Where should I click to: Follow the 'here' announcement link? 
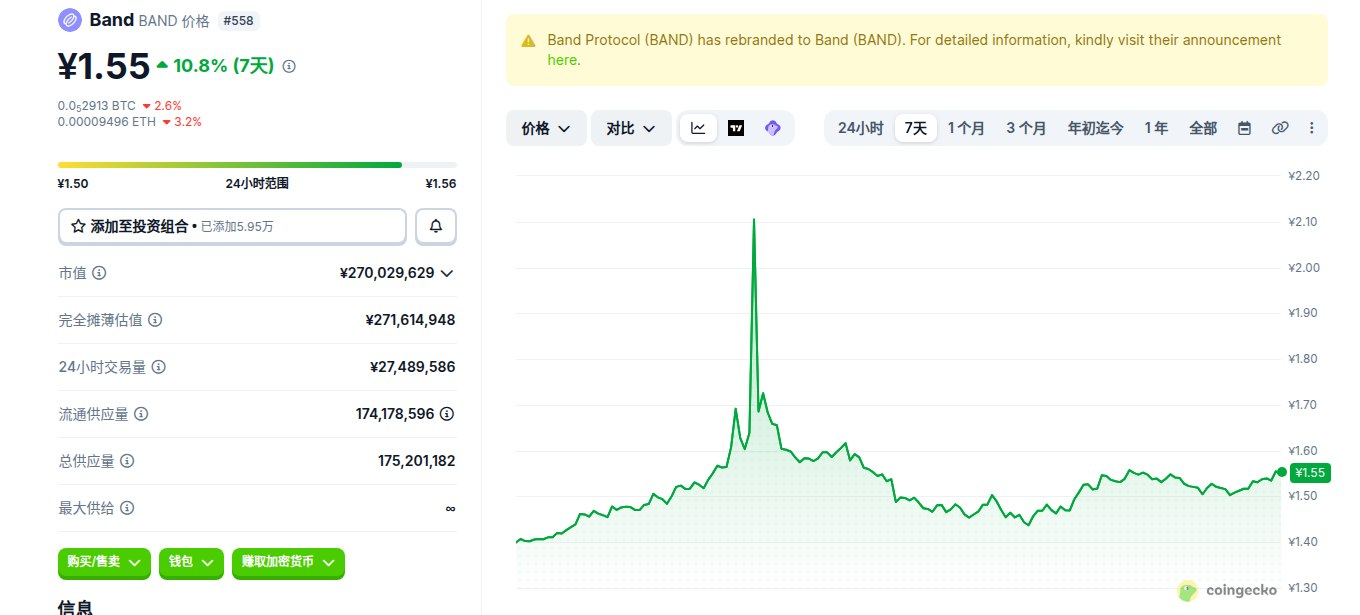click(x=562, y=60)
